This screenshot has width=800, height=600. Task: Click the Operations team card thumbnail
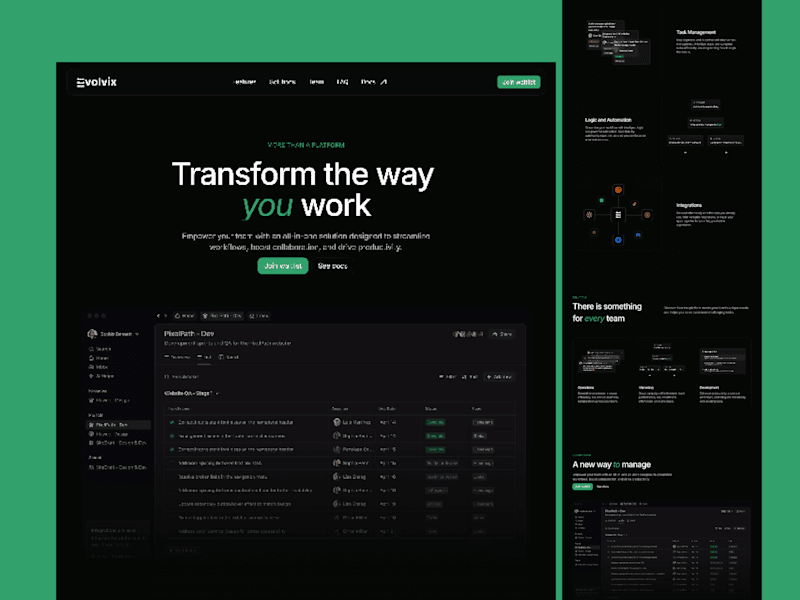click(x=602, y=361)
